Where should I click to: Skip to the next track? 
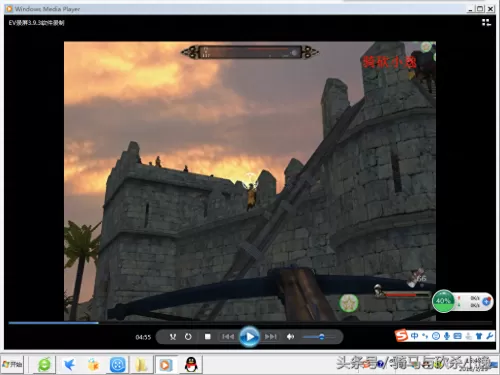click(x=271, y=337)
